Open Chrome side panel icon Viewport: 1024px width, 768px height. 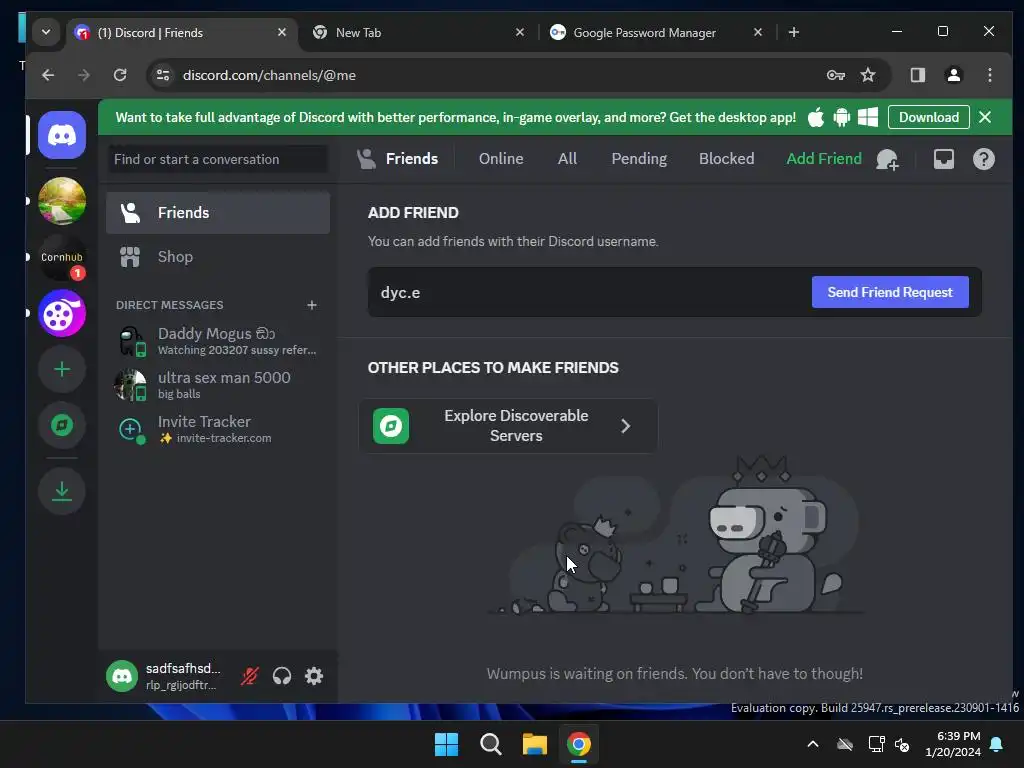(x=918, y=75)
